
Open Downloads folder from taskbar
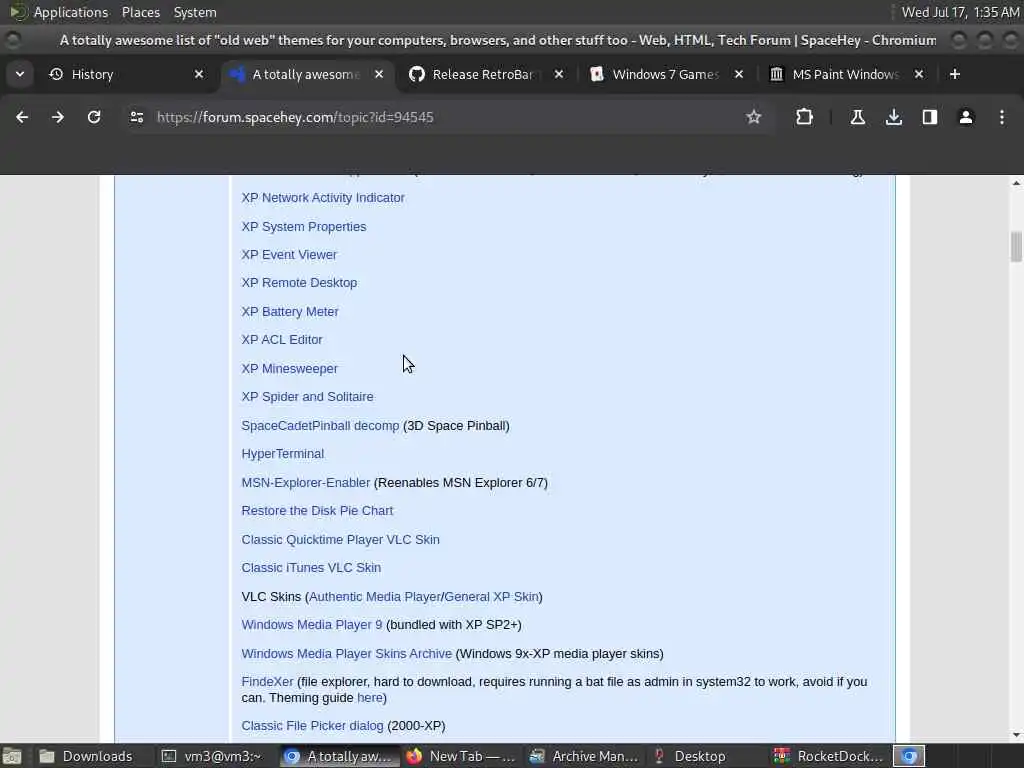pos(88,756)
